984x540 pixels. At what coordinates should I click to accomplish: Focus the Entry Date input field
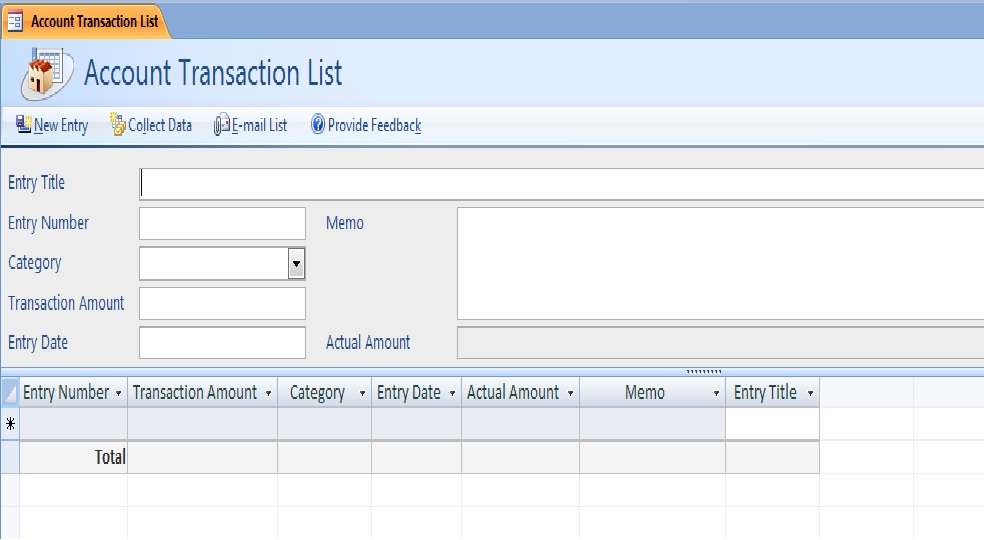point(222,343)
